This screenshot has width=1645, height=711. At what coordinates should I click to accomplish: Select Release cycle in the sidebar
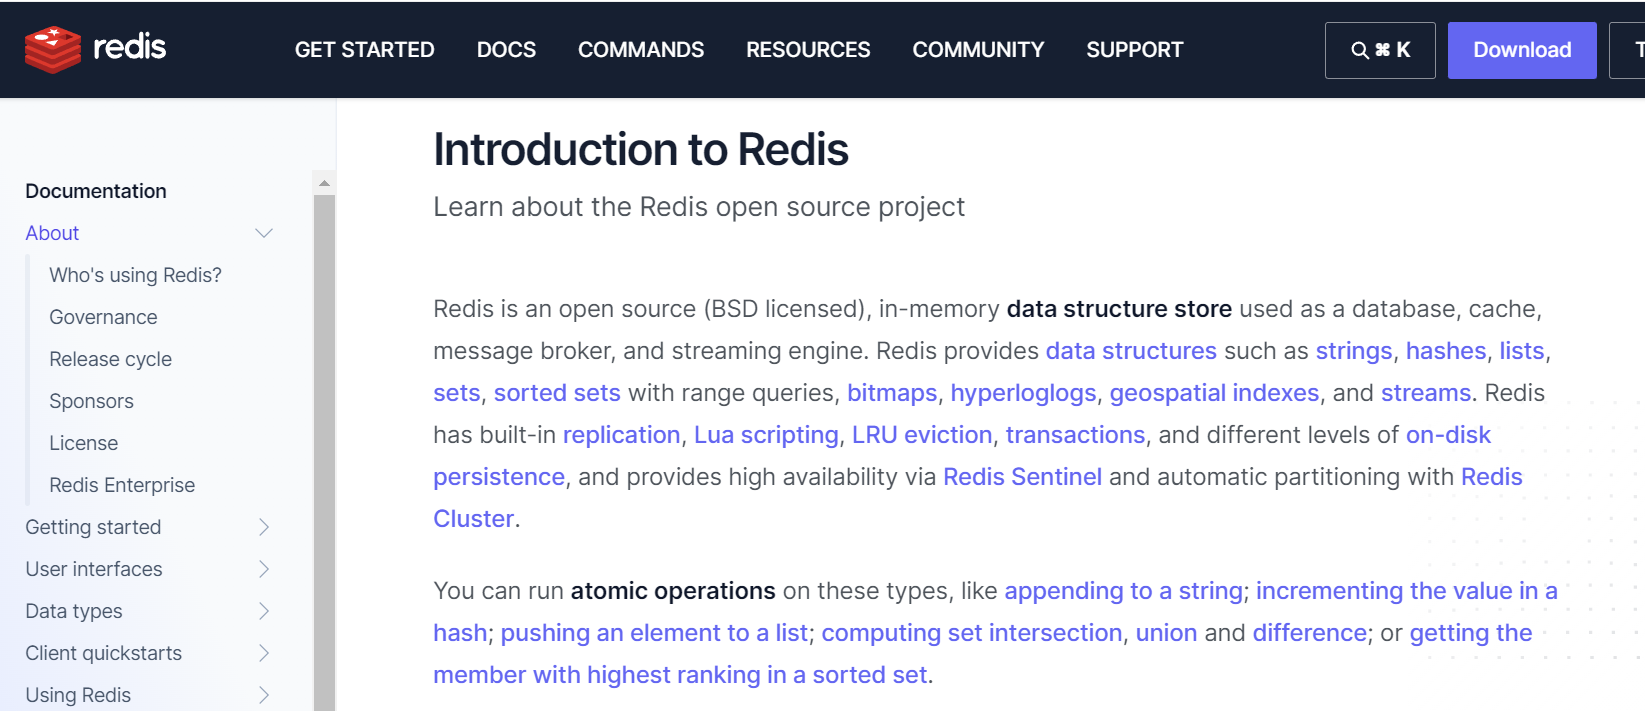(110, 359)
